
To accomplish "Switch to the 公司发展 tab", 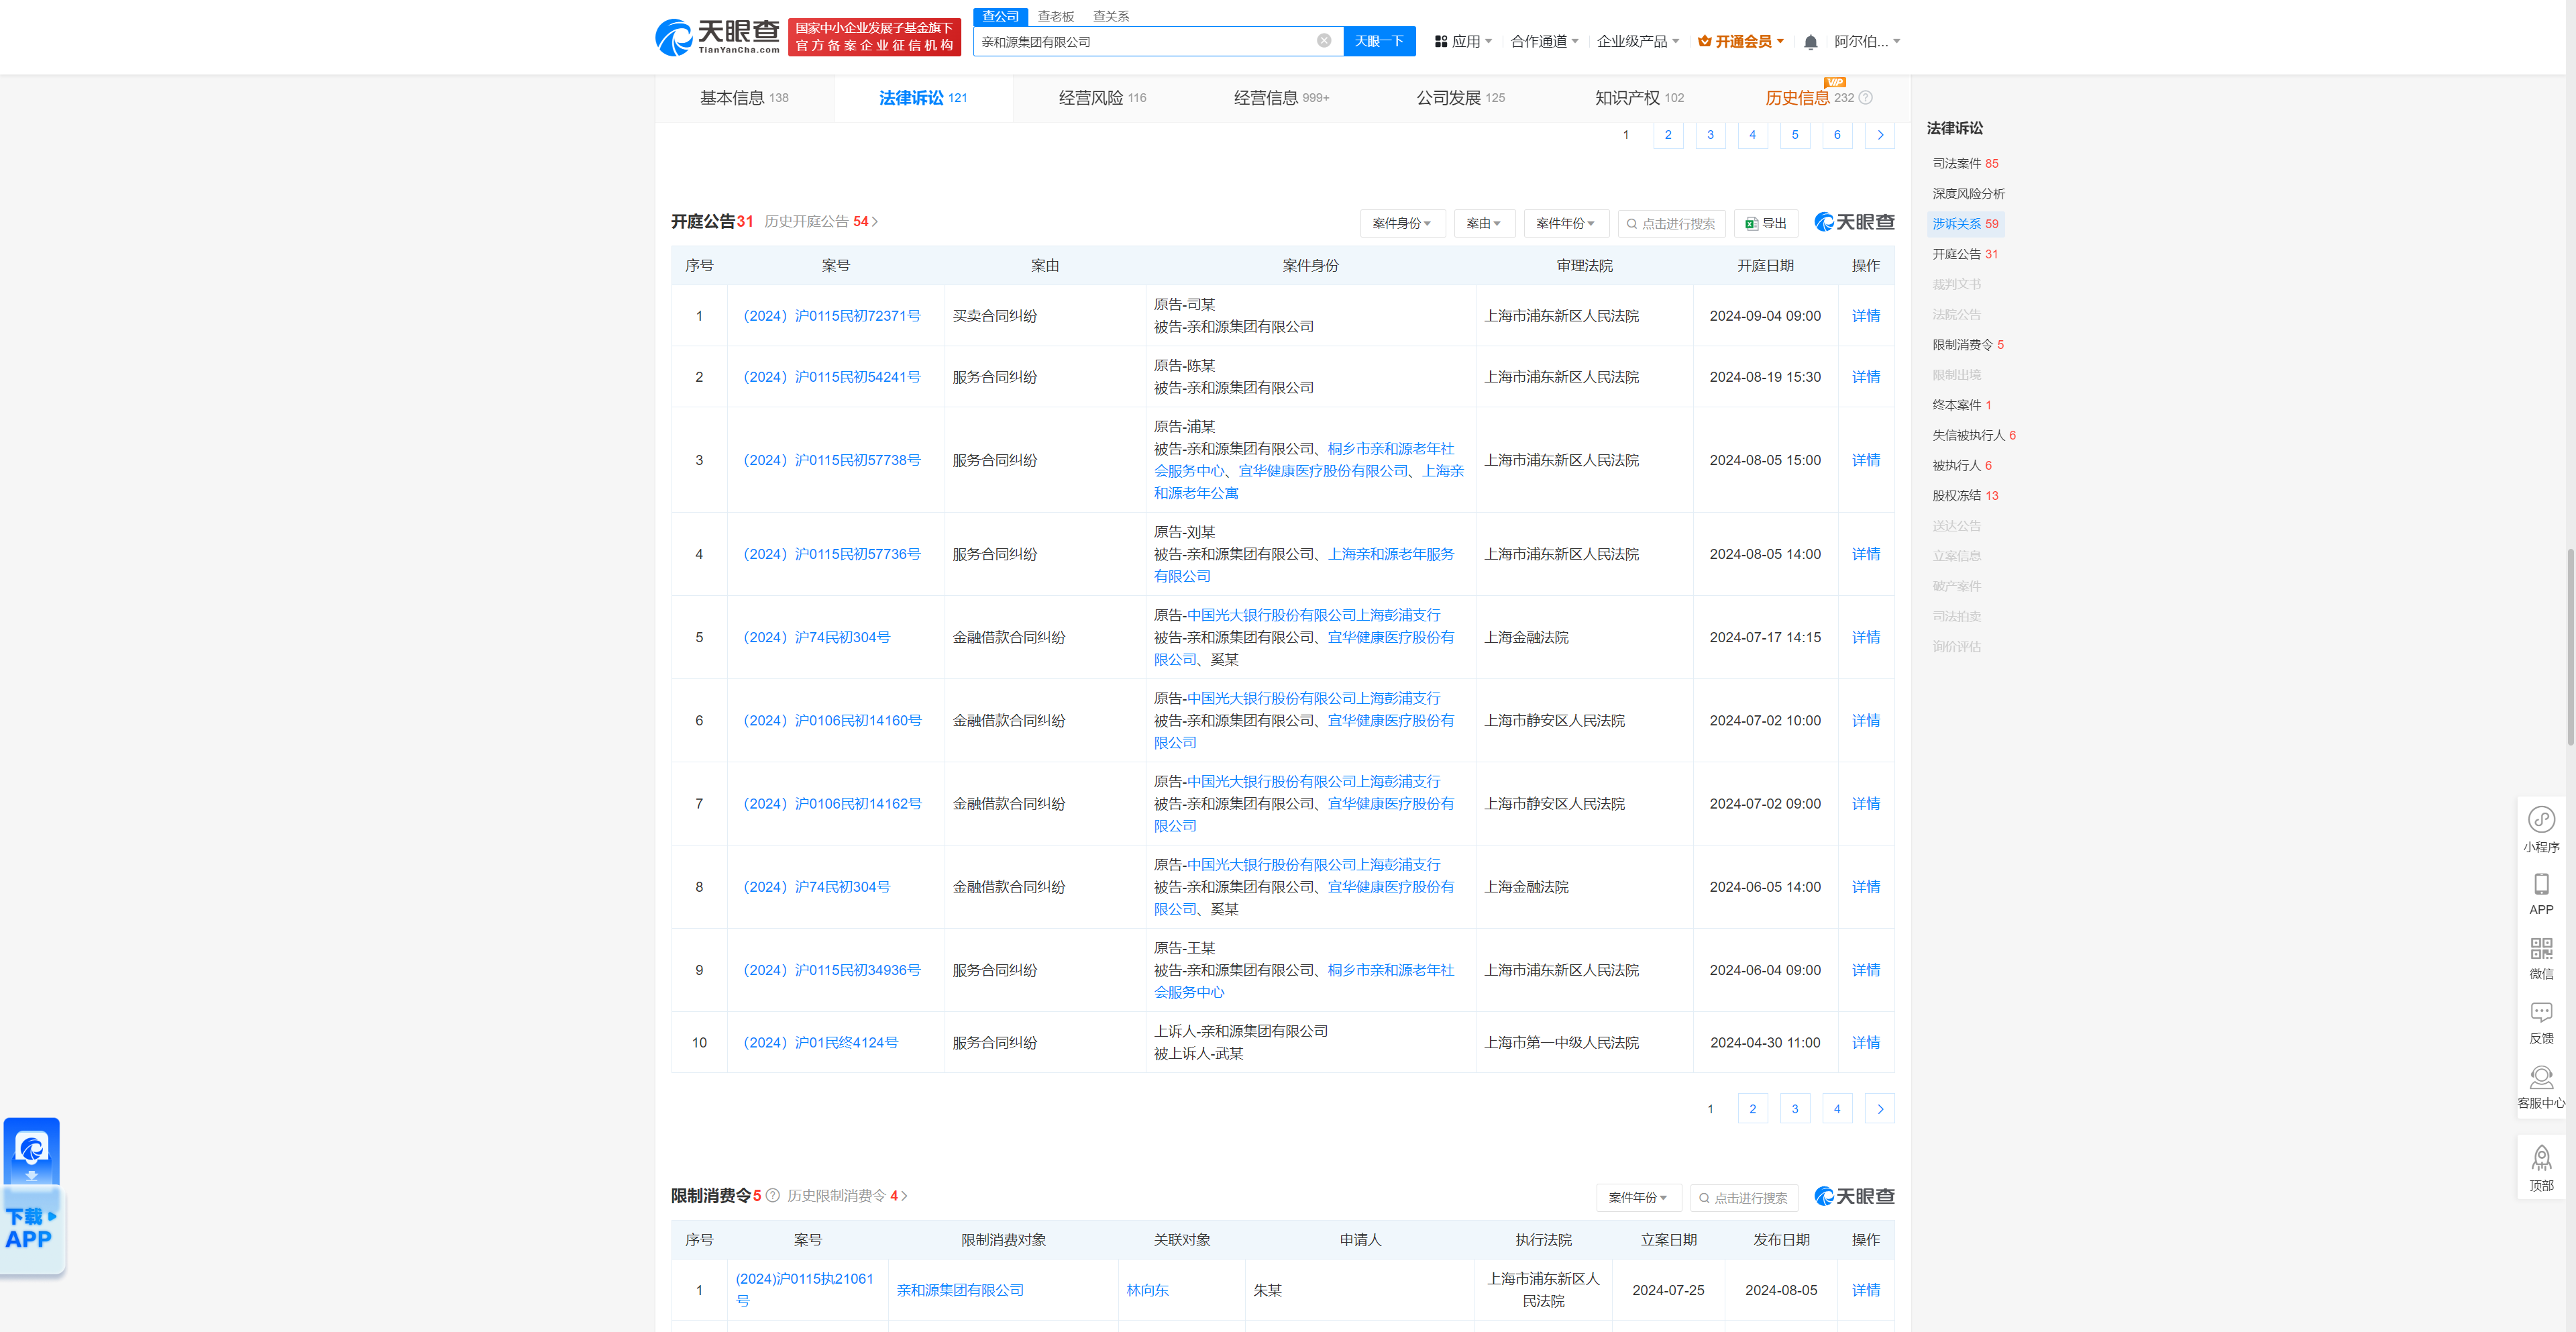I will pos(1460,98).
